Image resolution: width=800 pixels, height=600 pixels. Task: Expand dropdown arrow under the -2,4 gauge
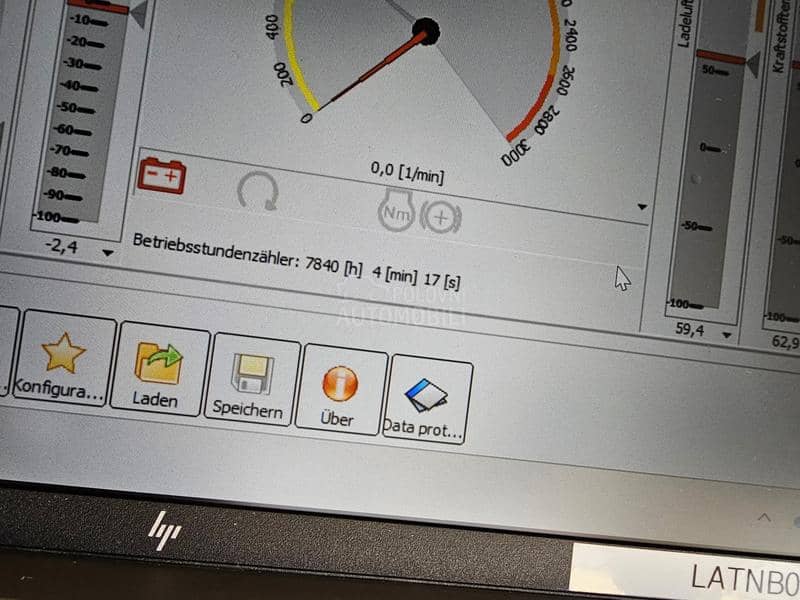108,253
